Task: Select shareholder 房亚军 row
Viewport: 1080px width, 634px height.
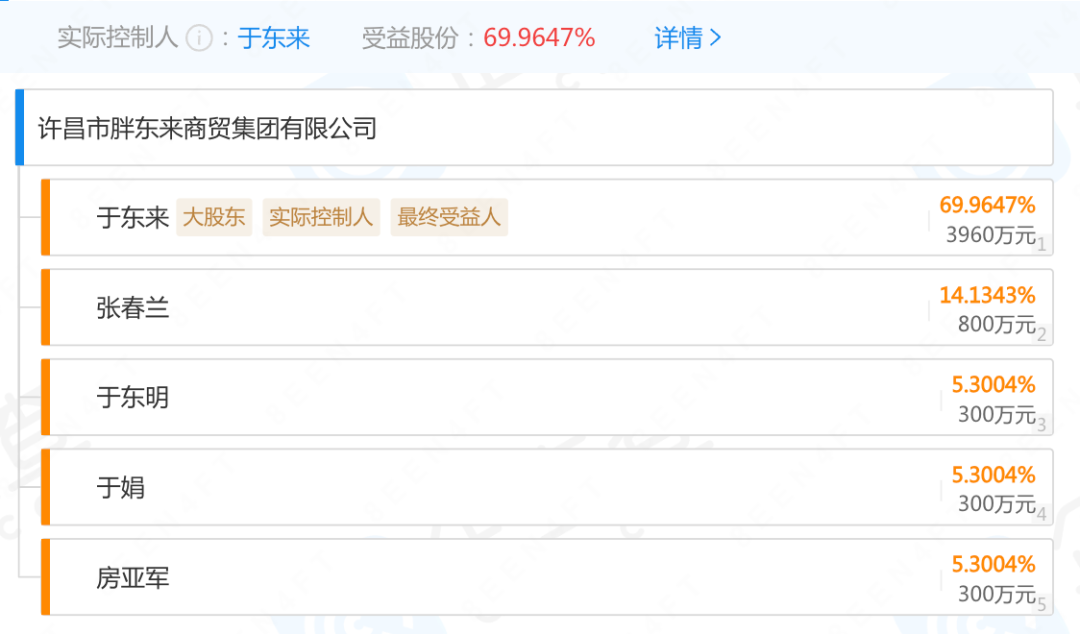Action: pos(547,577)
